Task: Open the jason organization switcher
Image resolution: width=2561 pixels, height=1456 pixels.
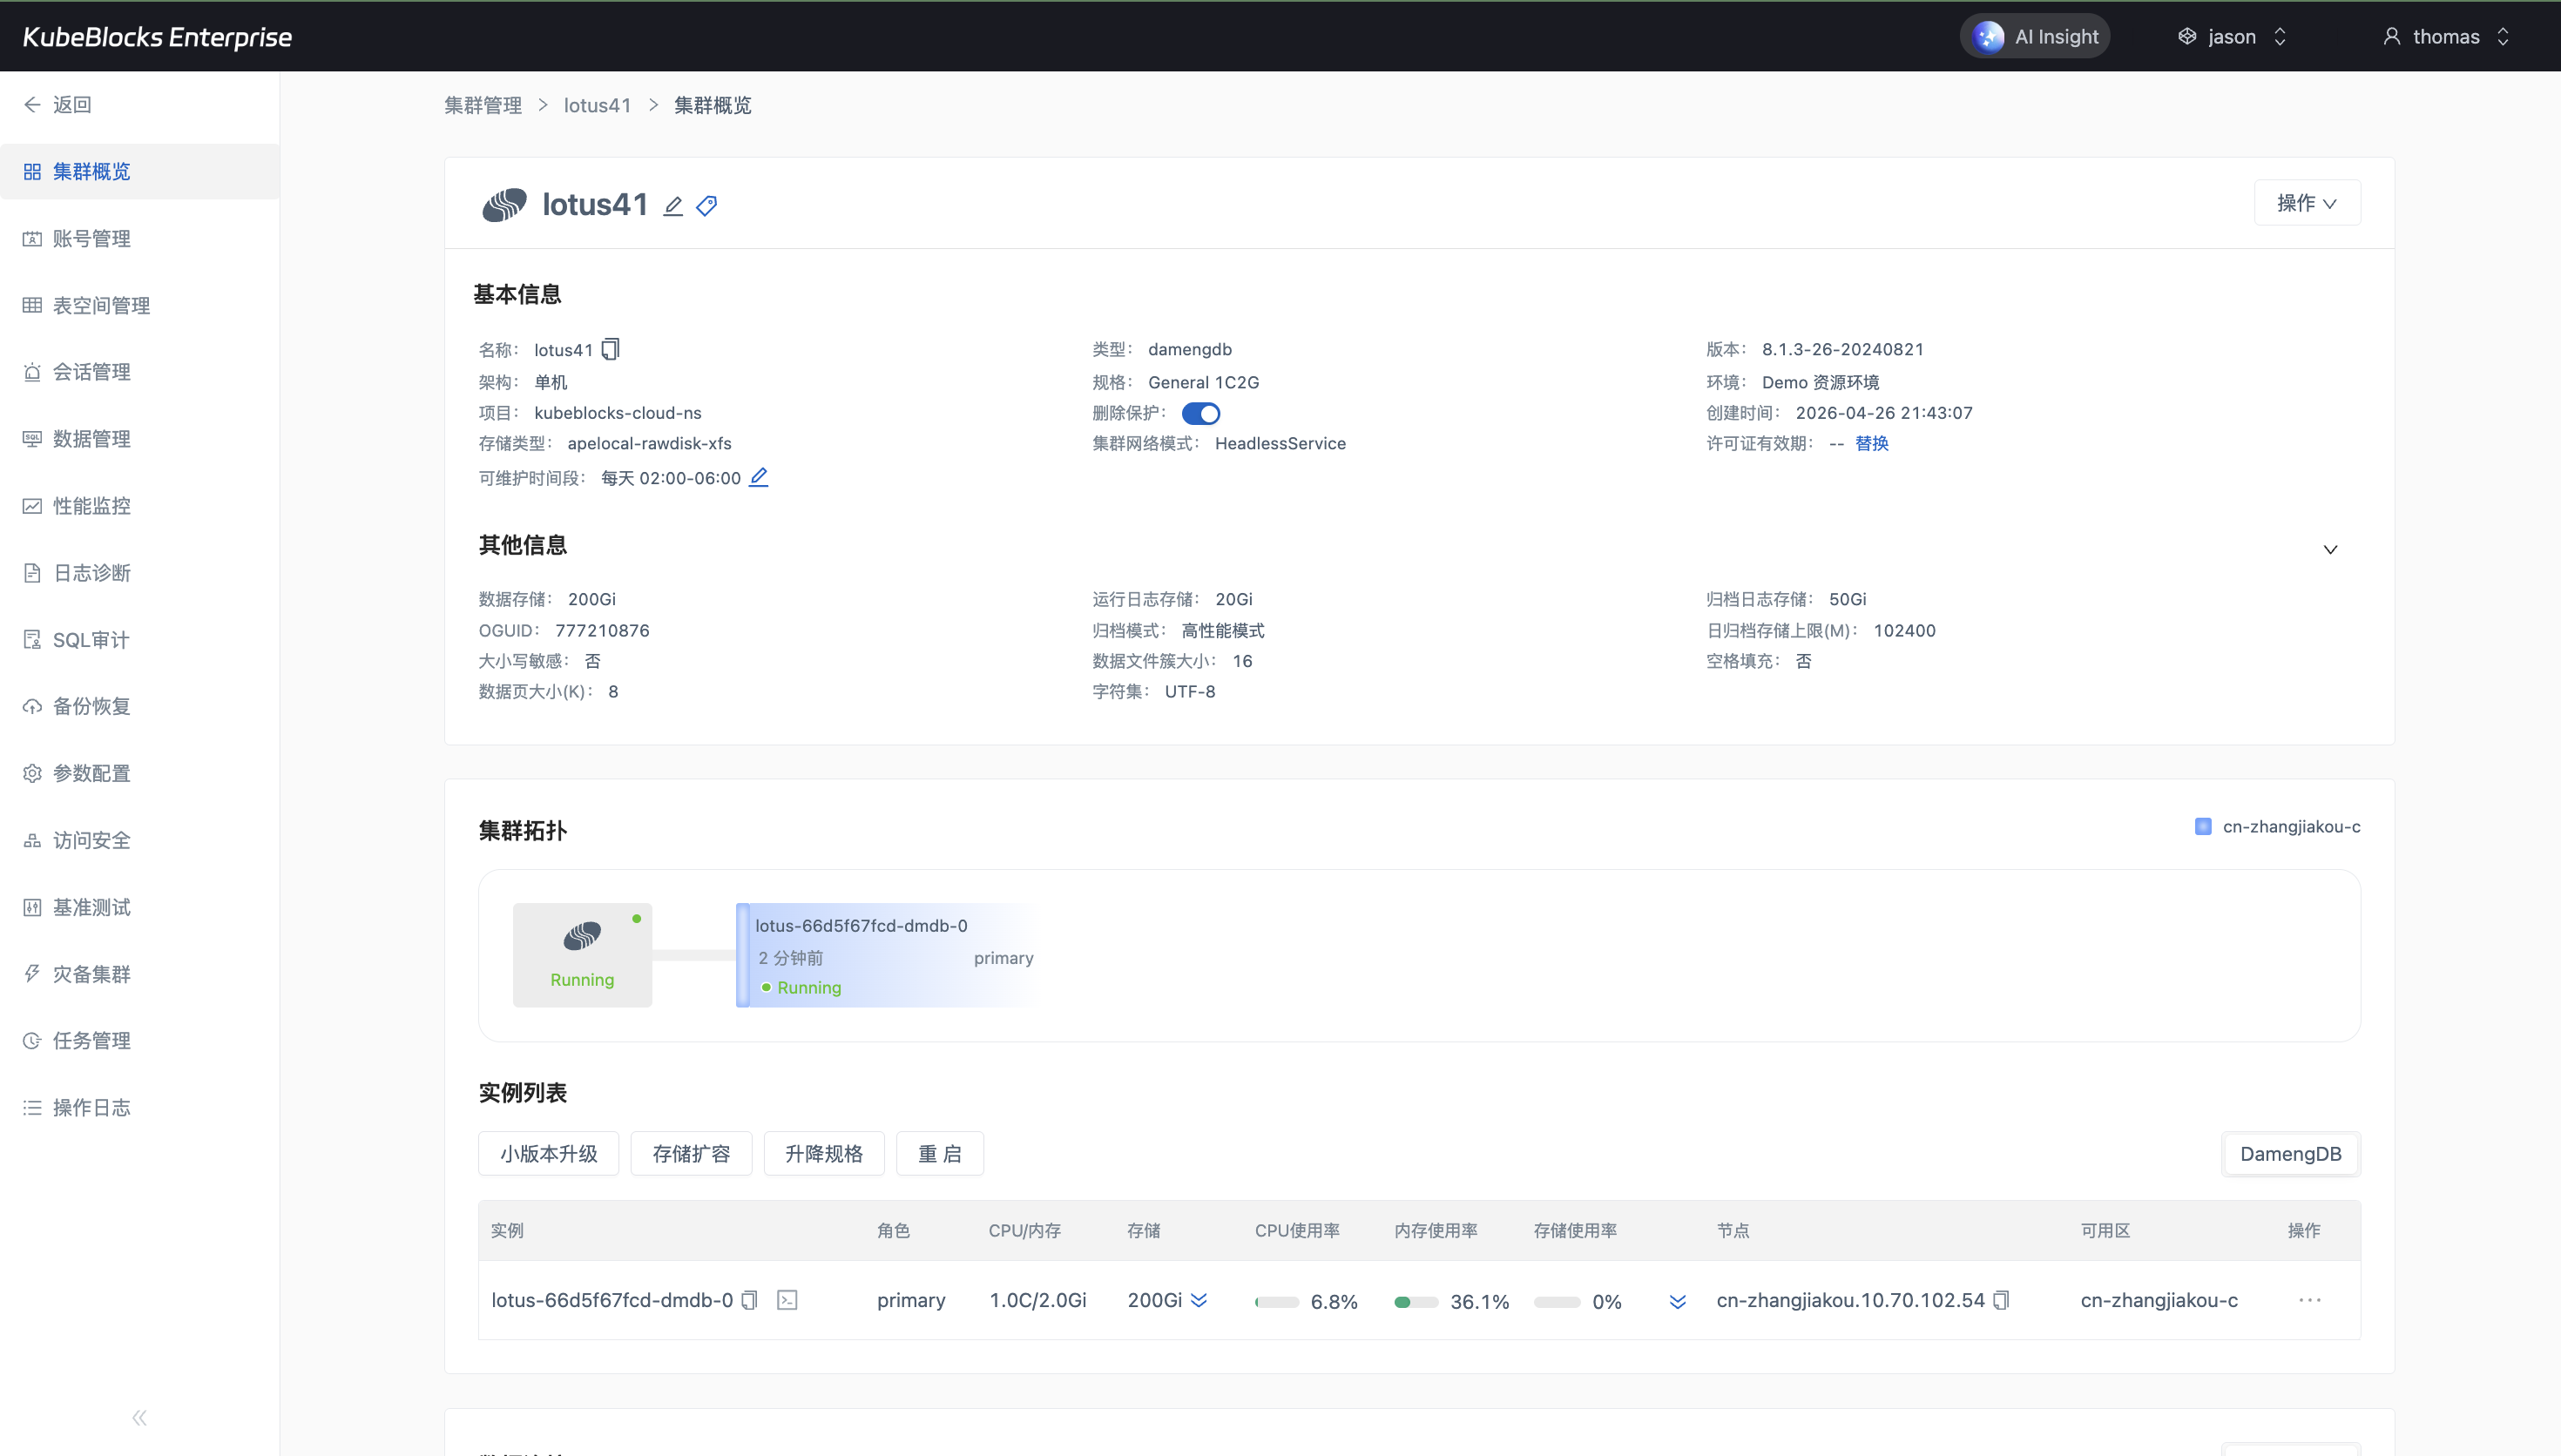Action: [2232, 37]
